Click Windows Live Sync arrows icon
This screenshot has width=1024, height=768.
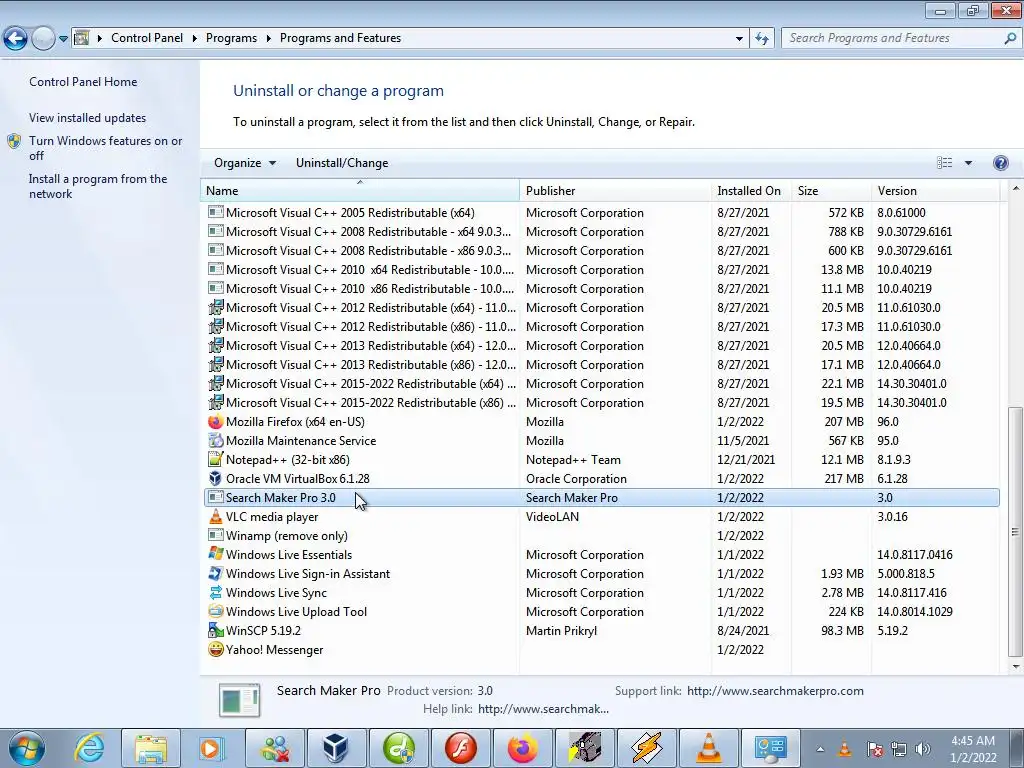pos(215,593)
